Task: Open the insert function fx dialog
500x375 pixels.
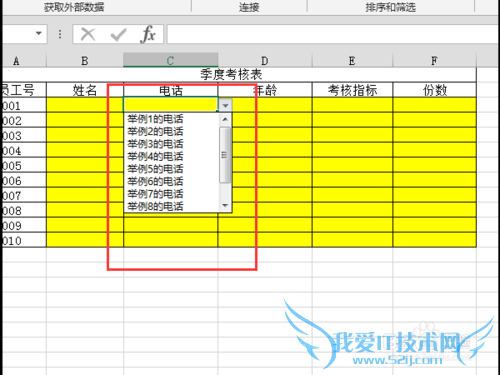Action: tap(148, 34)
